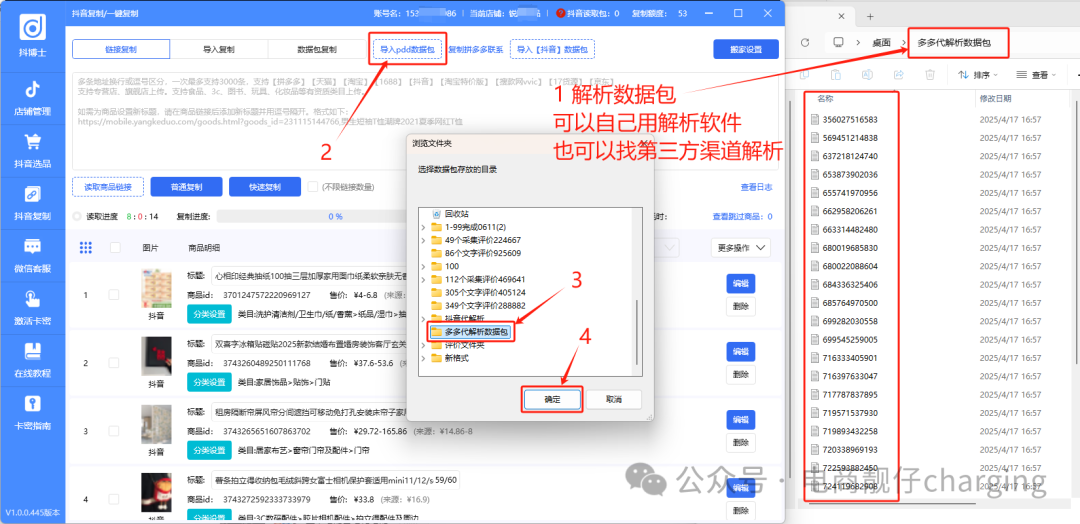1080x524 pixels.
Task: Select file 356027516583 in Explorer
Action: (x=850, y=119)
